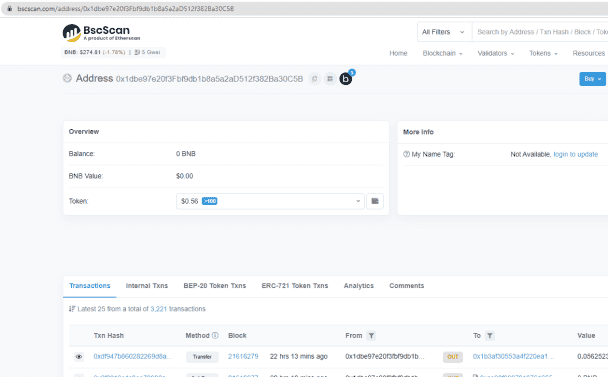Select the Transactions tab
The width and height of the screenshot is (608, 377).
click(x=90, y=286)
